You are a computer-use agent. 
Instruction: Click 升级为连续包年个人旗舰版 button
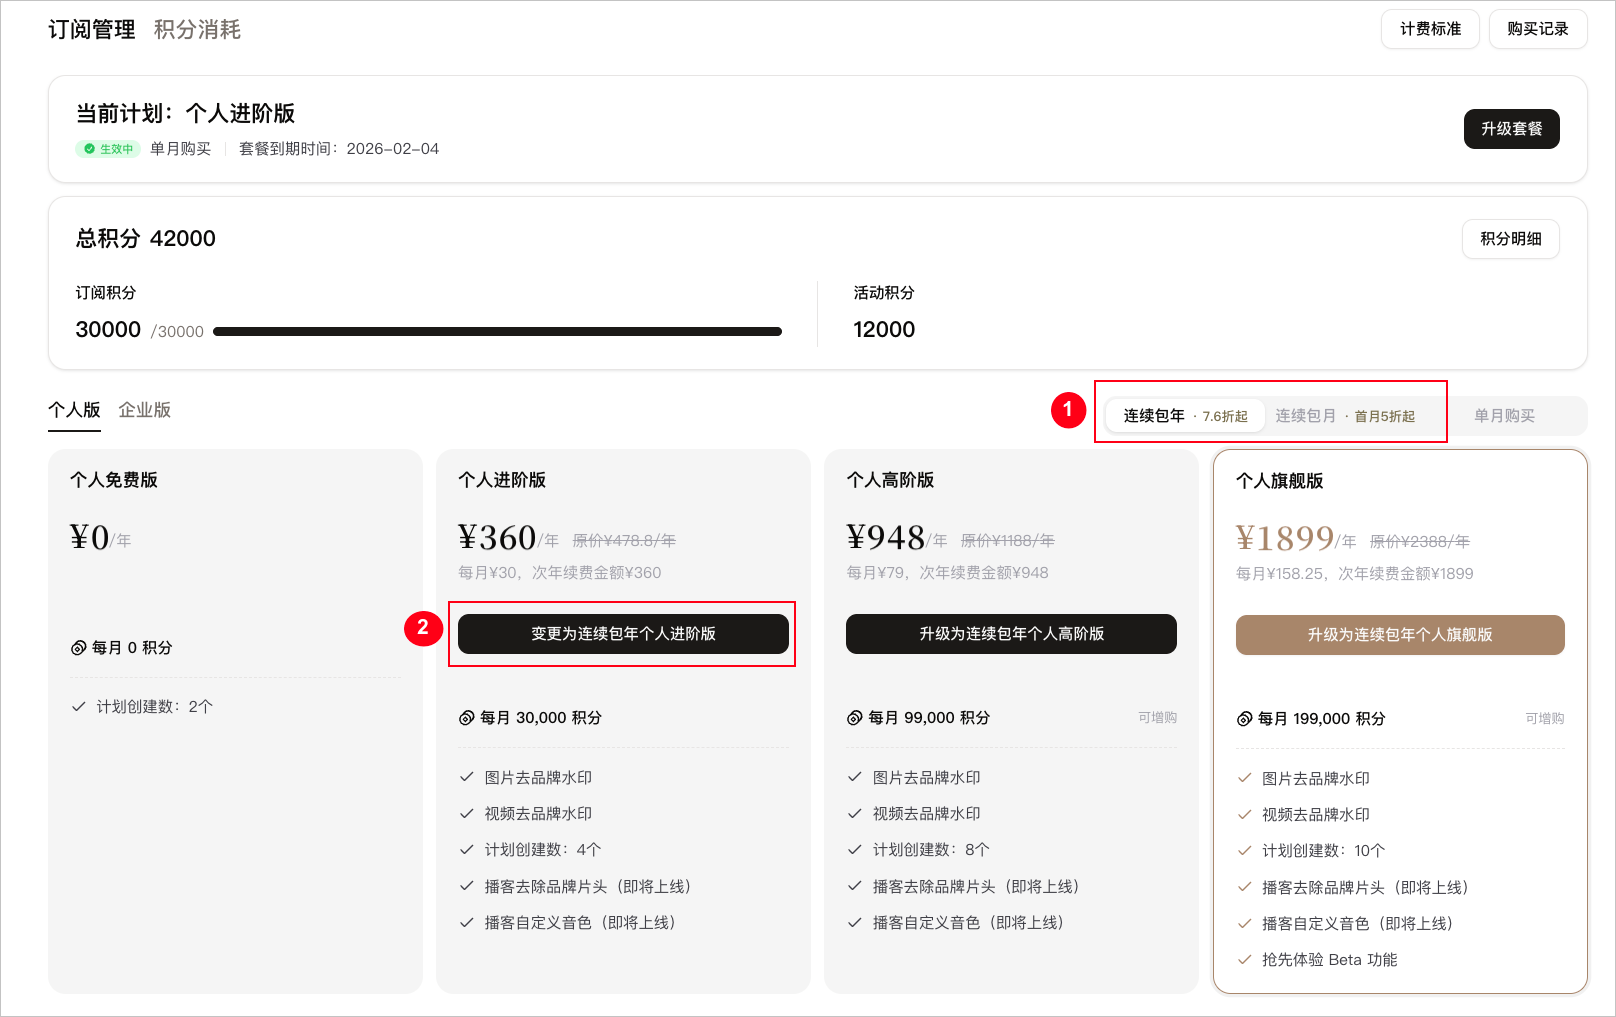tap(1400, 635)
